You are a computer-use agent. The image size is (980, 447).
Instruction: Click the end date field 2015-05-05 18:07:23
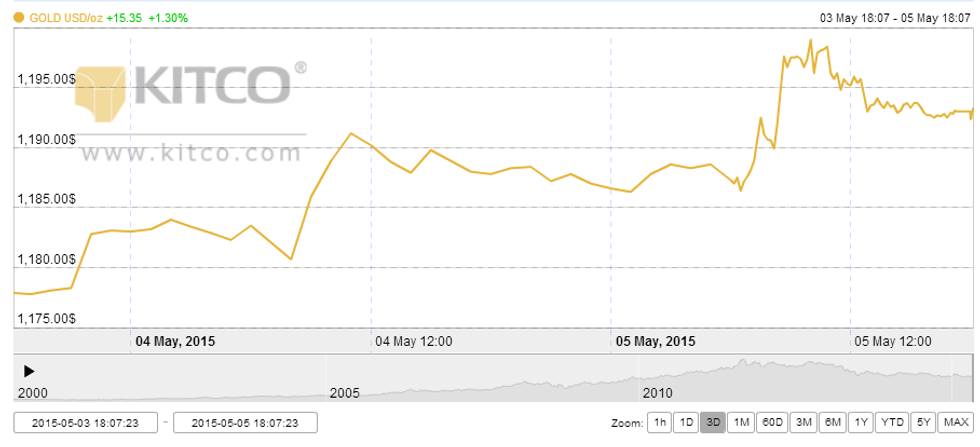[245, 423]
